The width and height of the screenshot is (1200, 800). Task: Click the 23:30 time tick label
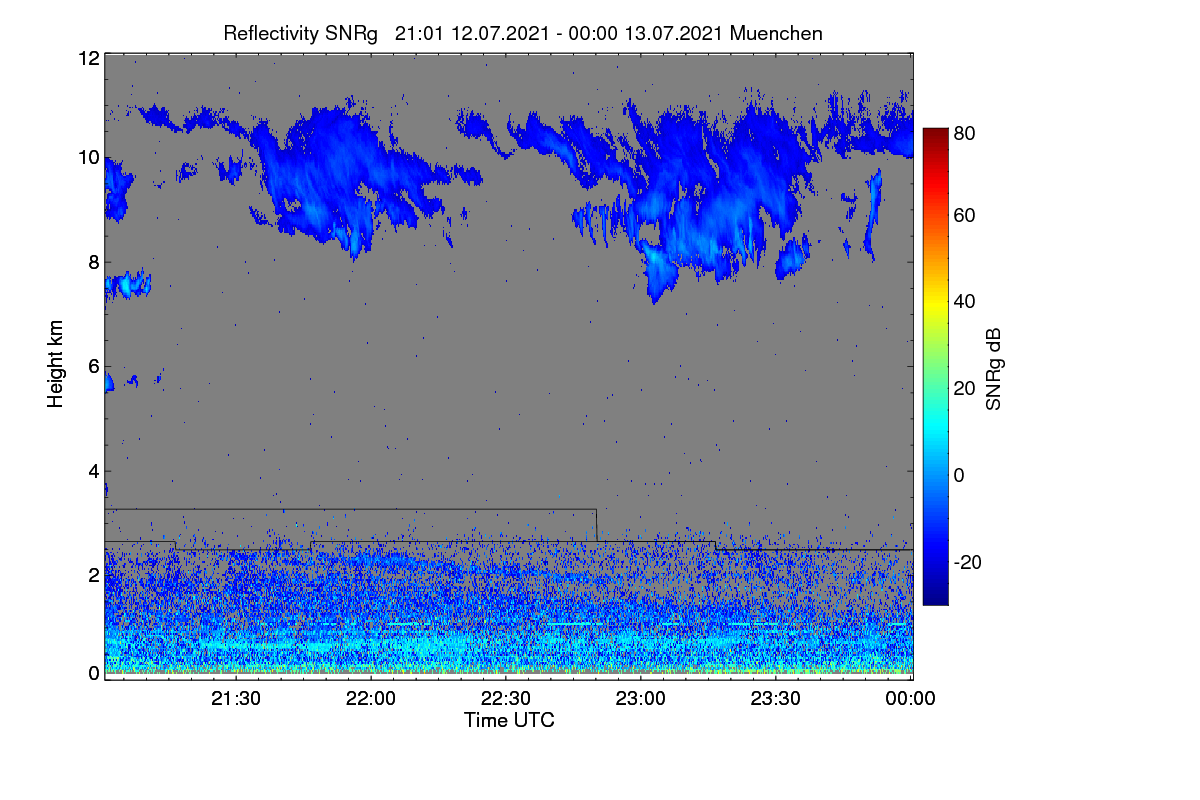(x=777, y=699)
